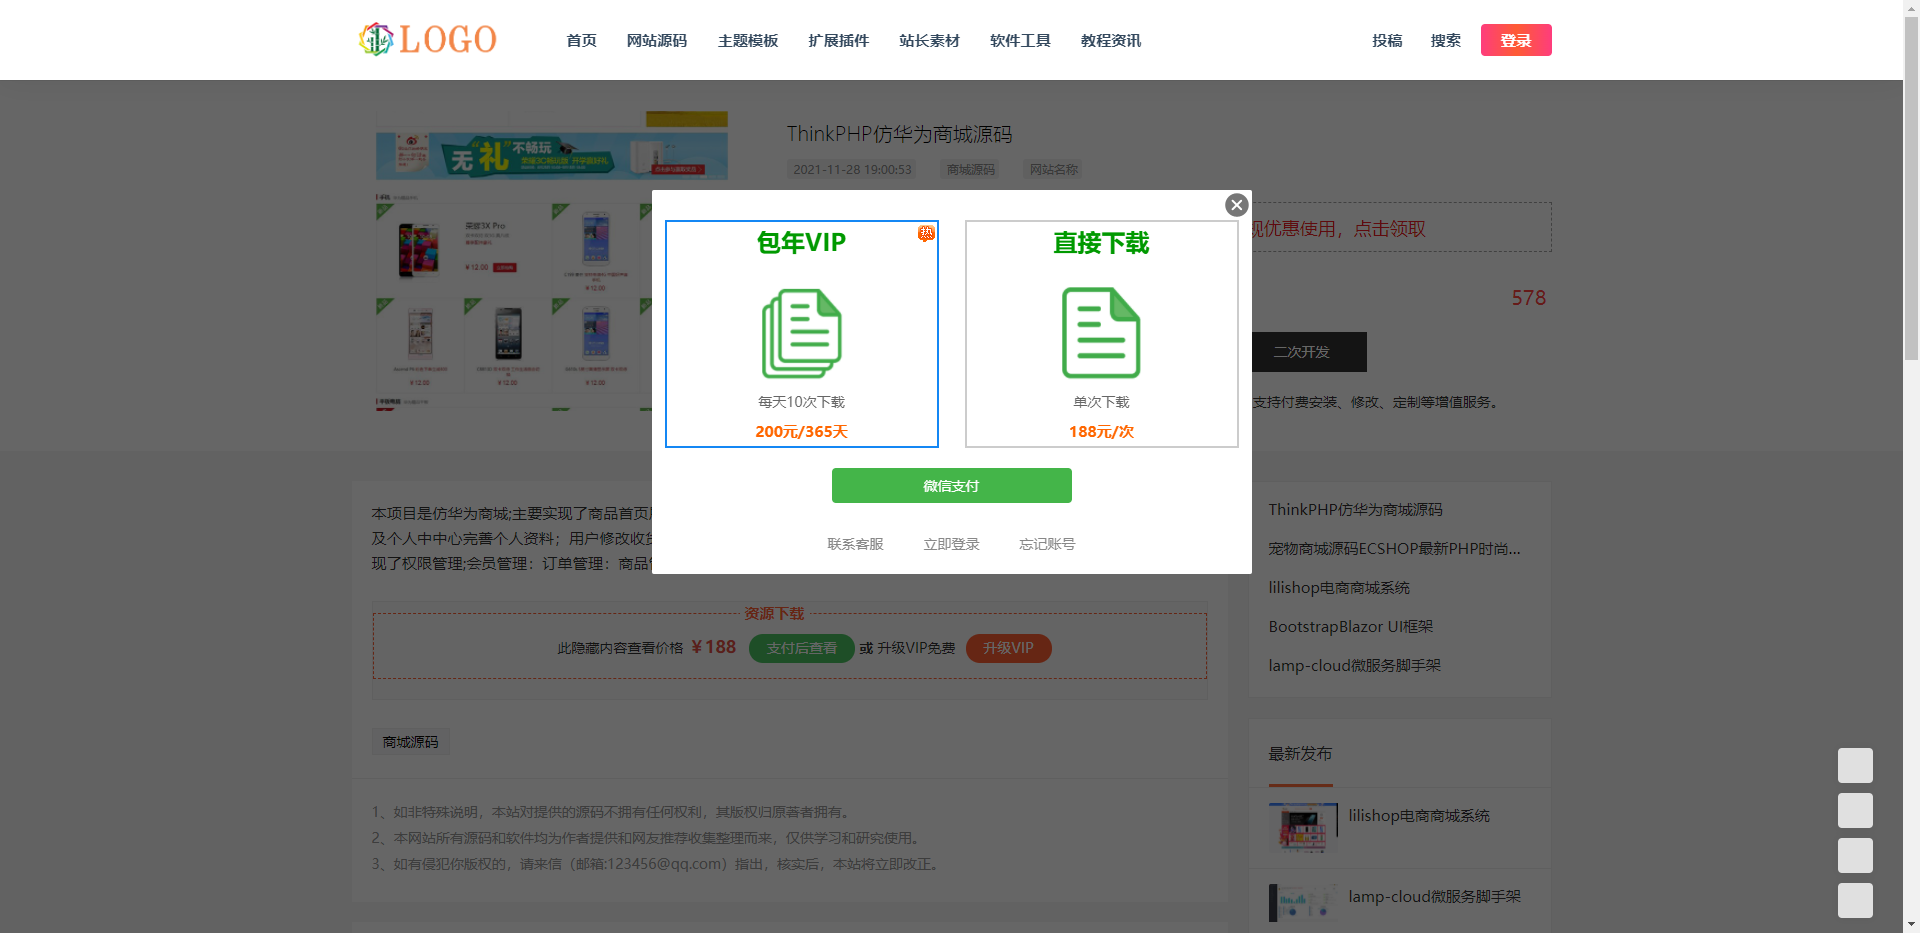The width and height of the screenshot is (1920, 933).
Task: Choose the 包年VIP heading
Action: click(x=801, y=243)
